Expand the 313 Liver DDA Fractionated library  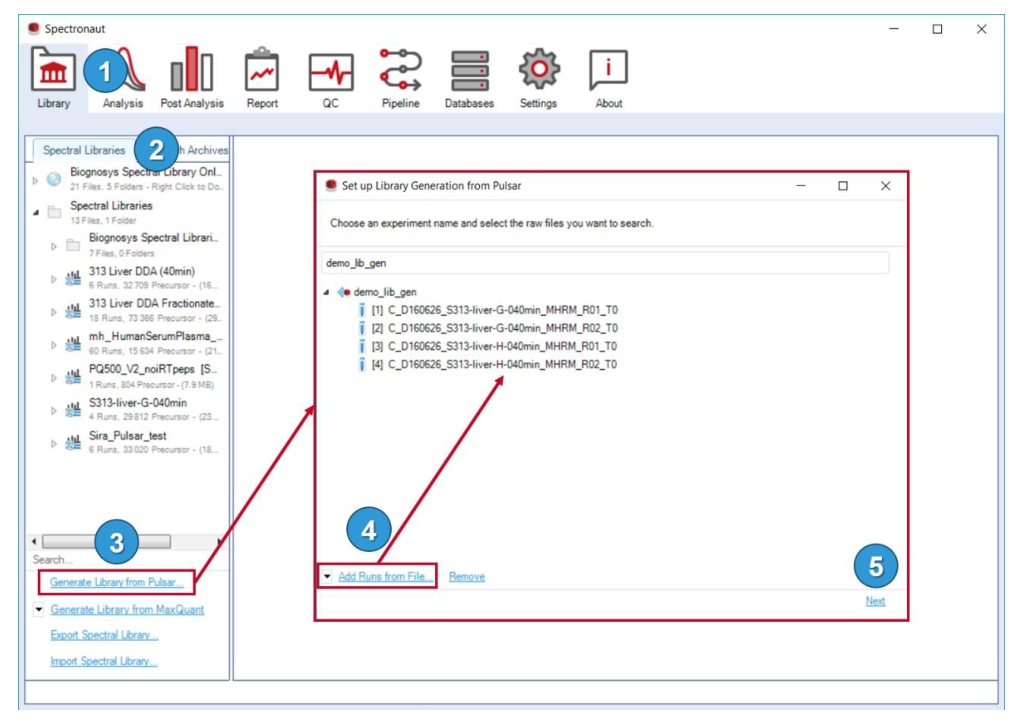click(x=53, y=312)
